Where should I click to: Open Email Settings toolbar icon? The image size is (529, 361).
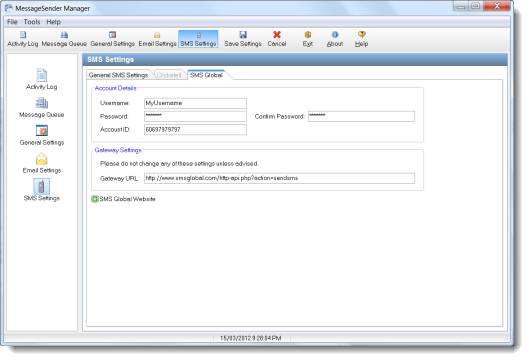click(x=157, y=39)
